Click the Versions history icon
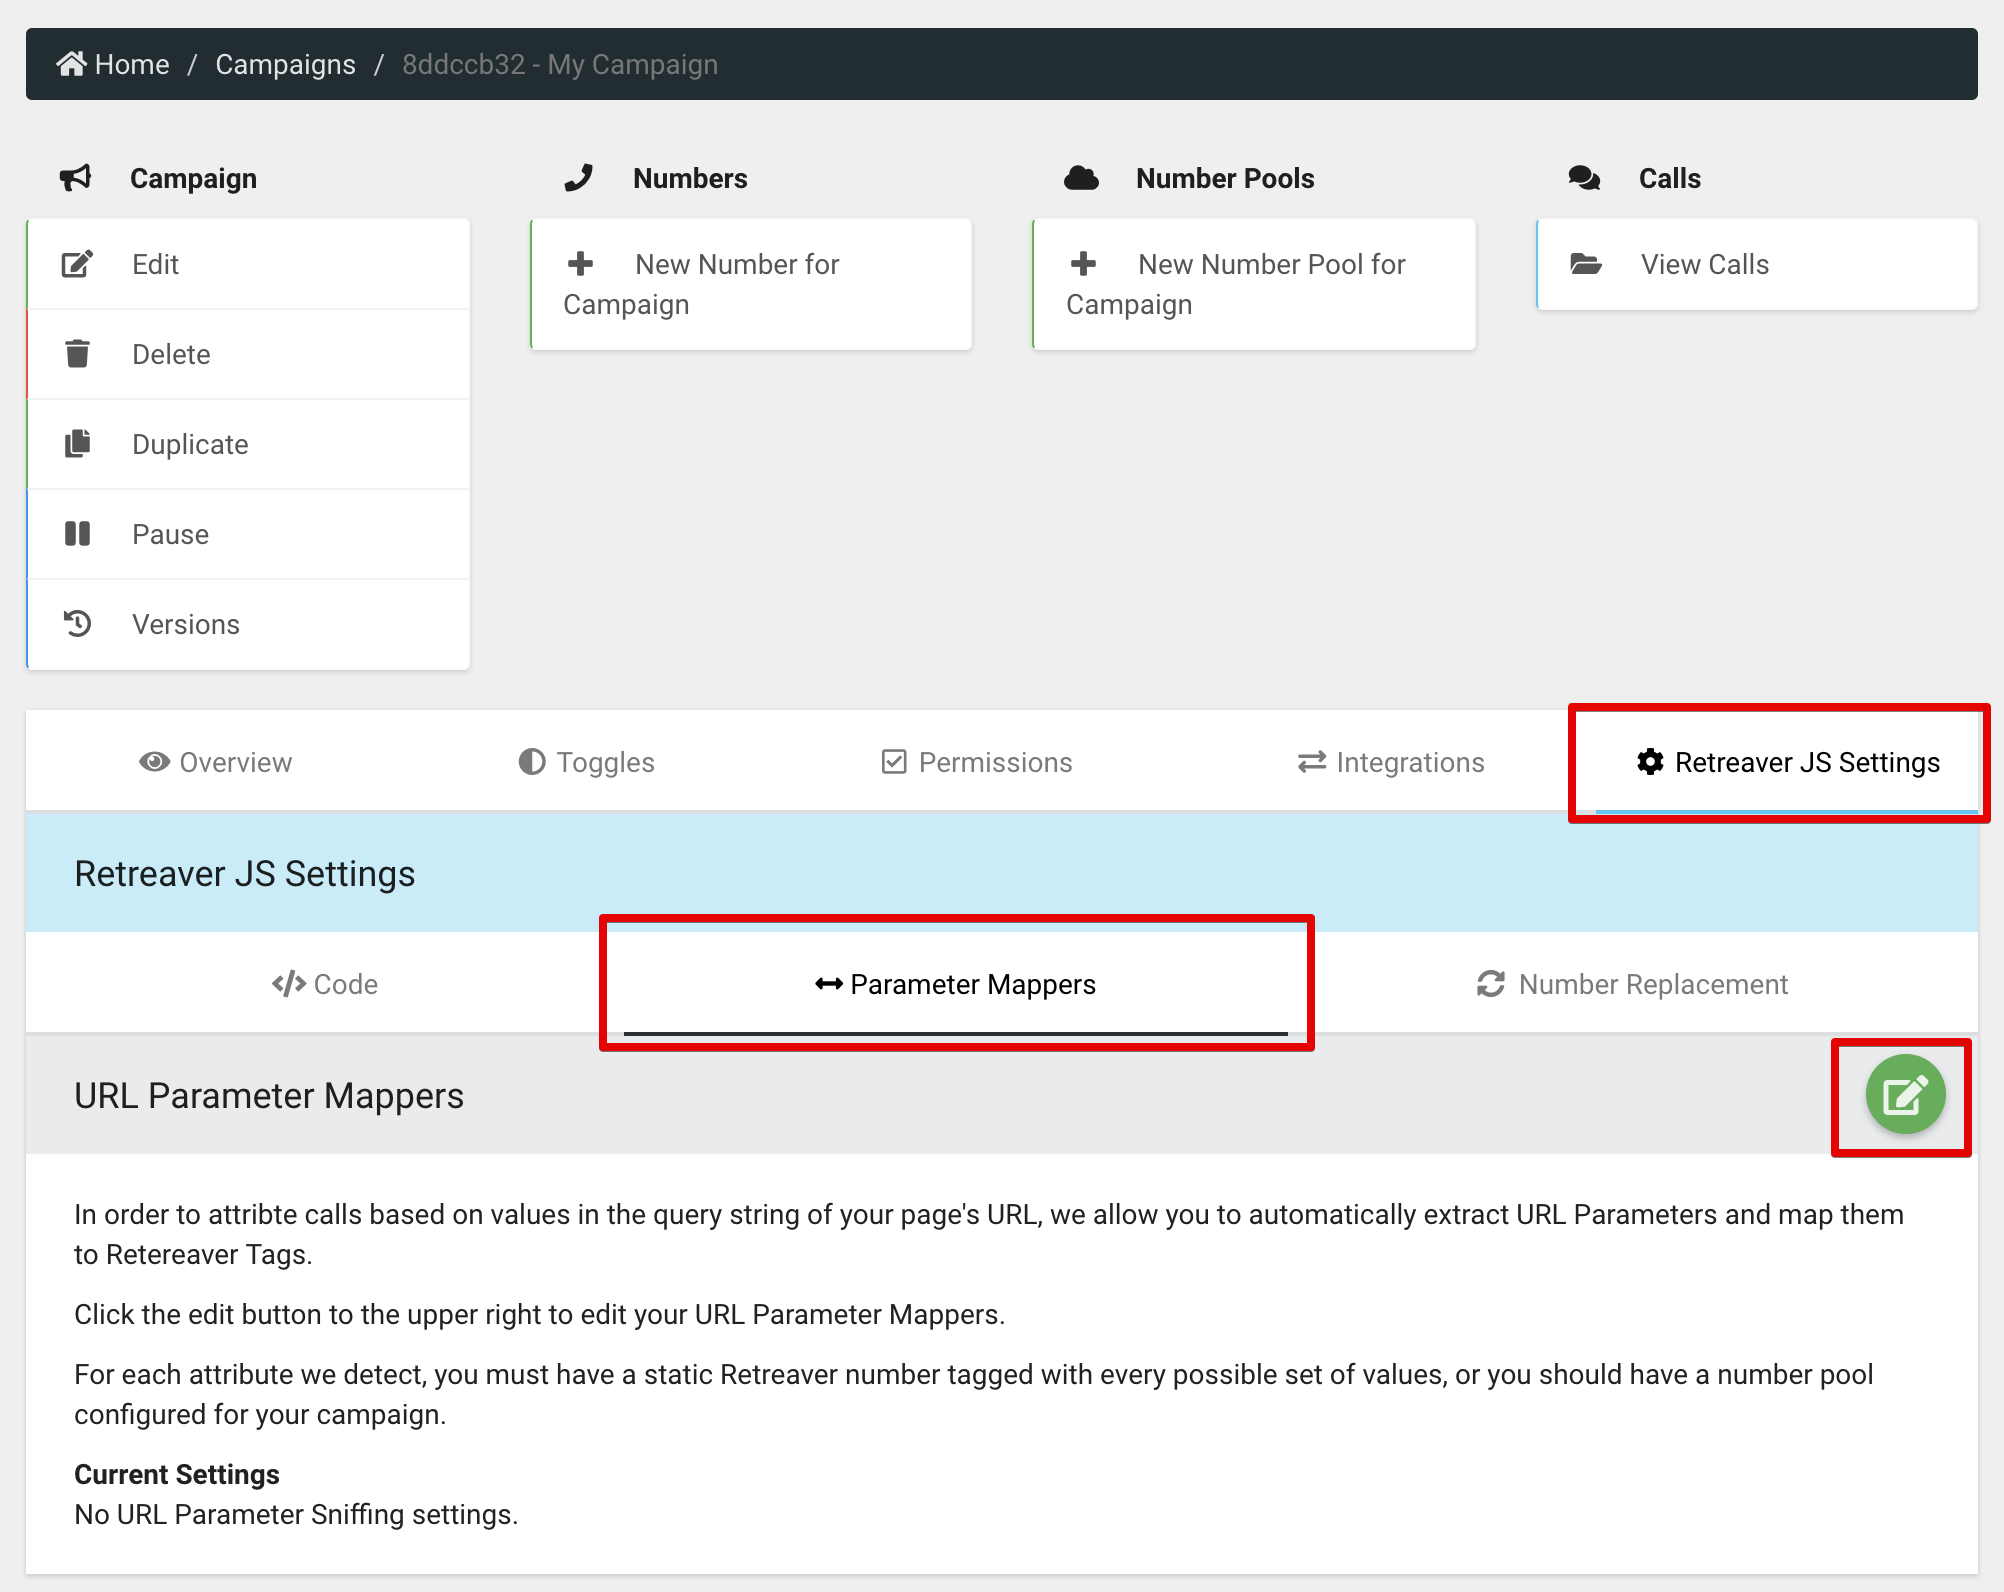This screenshot has height=1592, width=2004. point(77,624)
